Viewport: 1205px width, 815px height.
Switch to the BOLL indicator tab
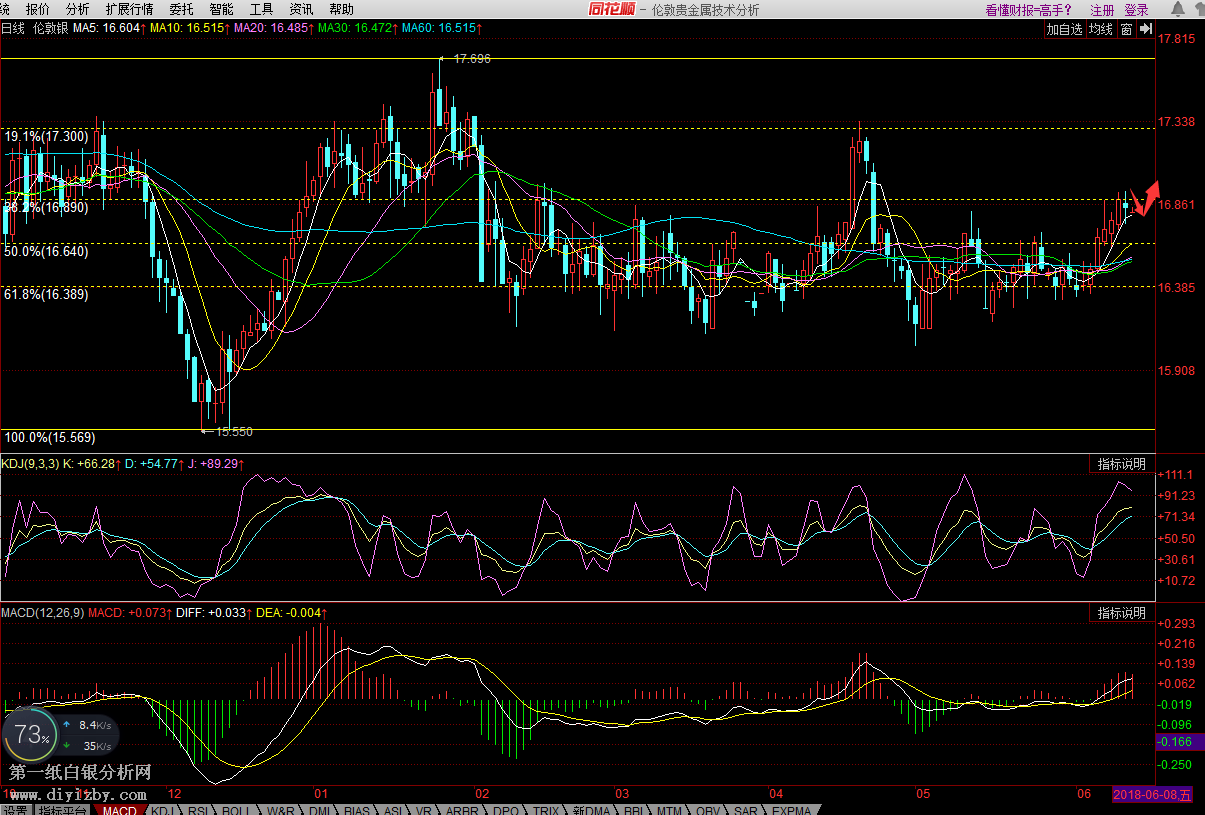[x=236, y=810]
